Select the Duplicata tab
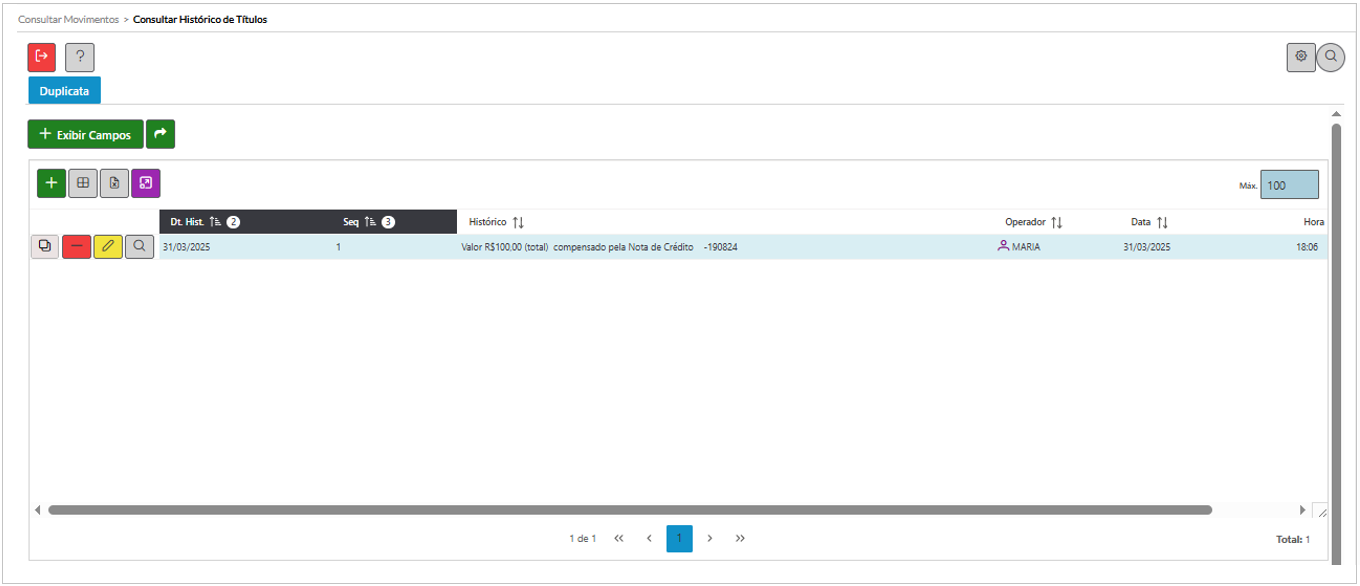 [64, 91]
